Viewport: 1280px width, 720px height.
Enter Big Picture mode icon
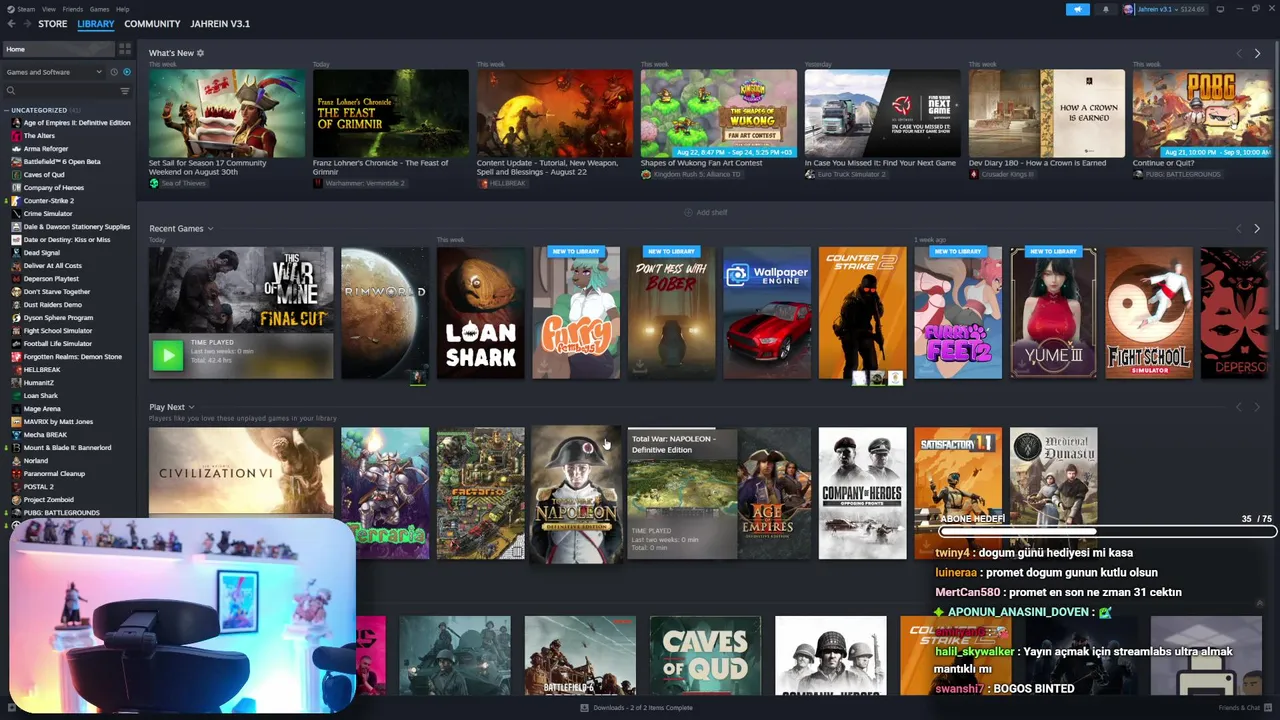1220,9
